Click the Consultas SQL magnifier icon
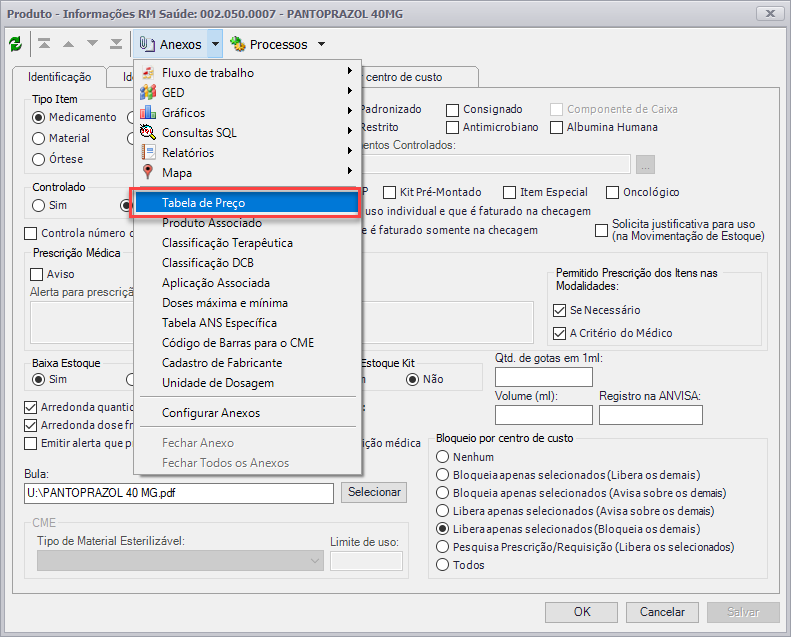This screenshot has height=637, width=791. pos(148,132)
